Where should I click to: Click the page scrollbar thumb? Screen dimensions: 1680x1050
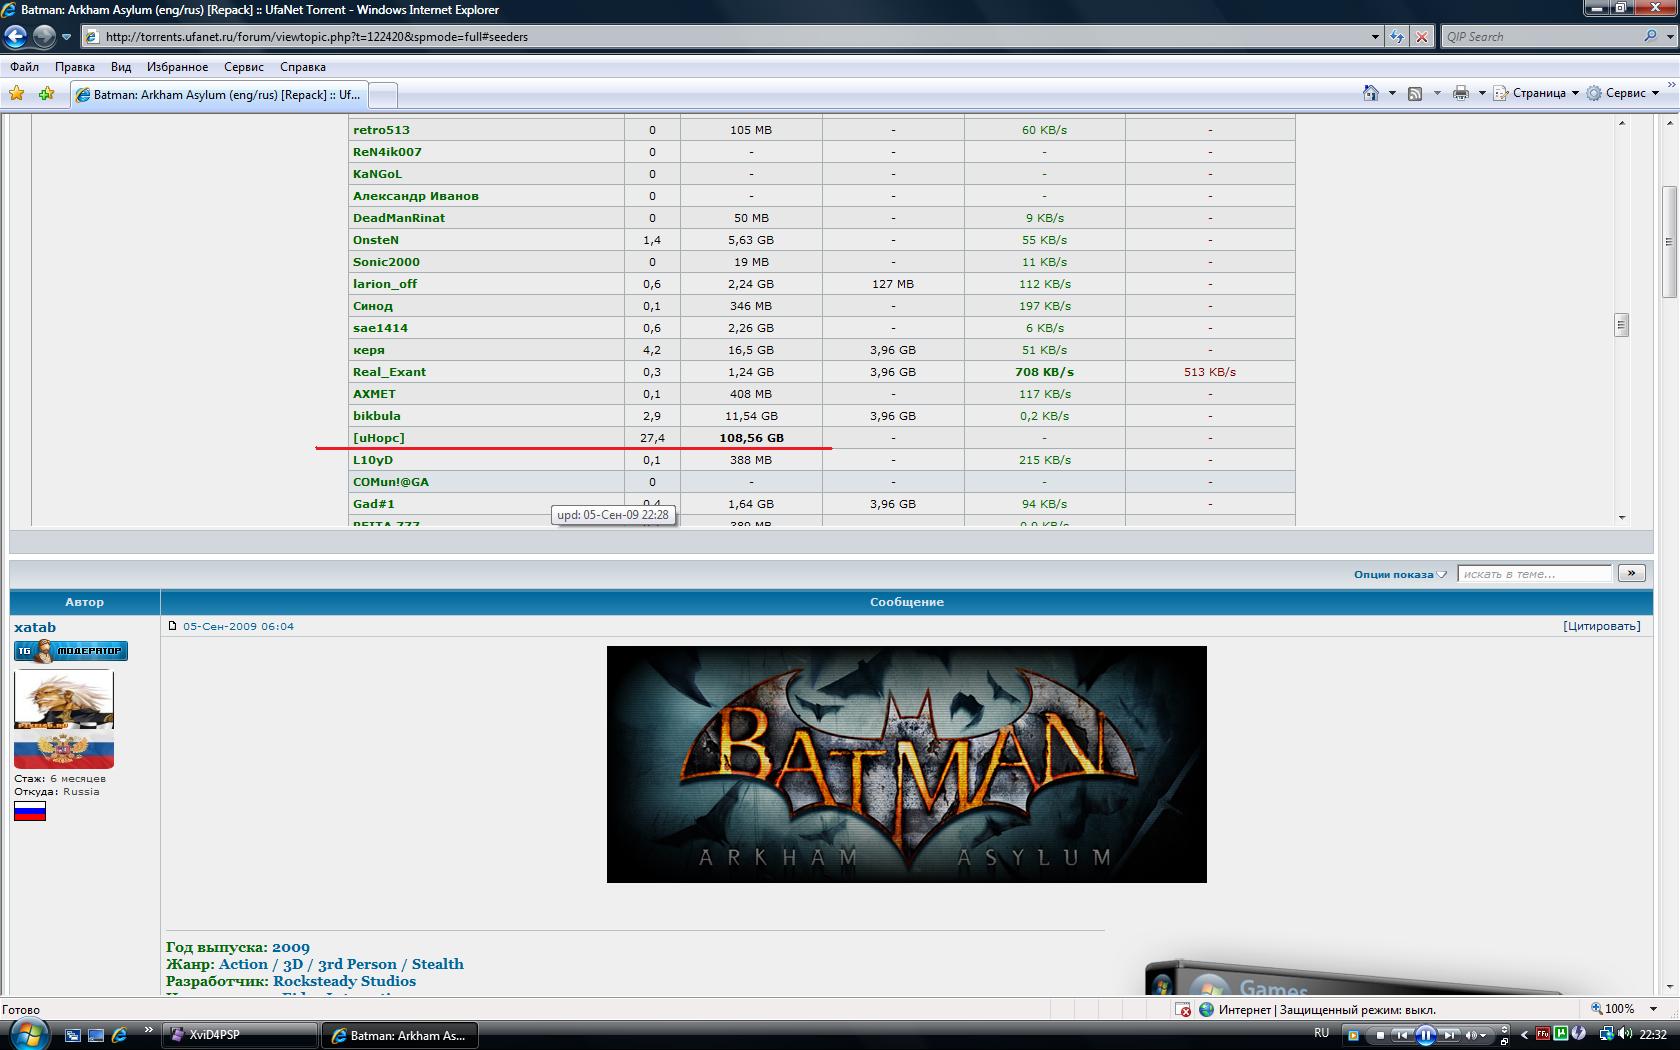pos(1669,241)
